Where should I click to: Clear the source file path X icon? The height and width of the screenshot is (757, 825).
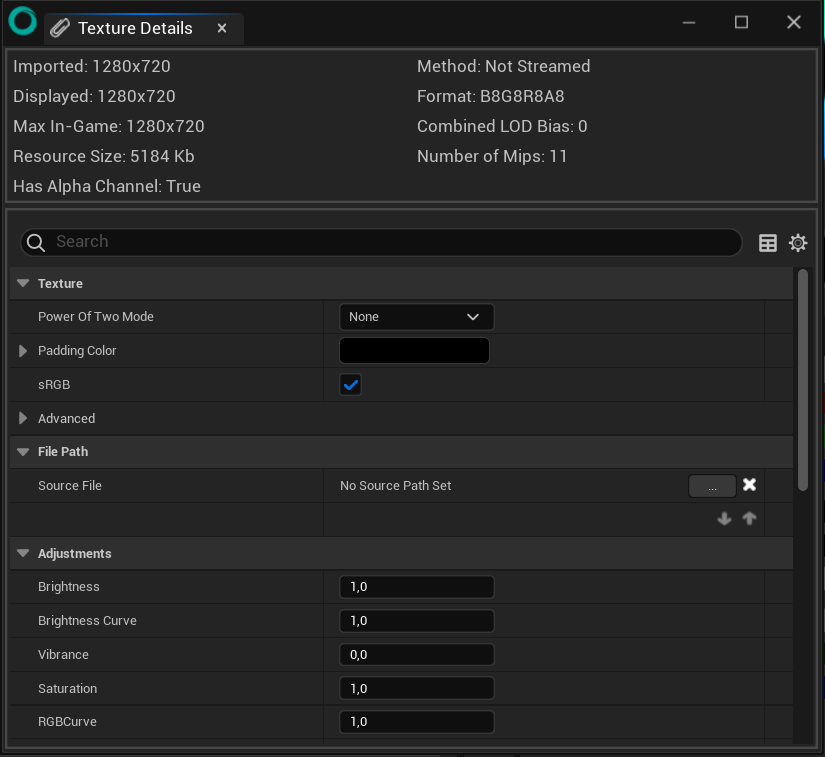click(x=749, y=485)
